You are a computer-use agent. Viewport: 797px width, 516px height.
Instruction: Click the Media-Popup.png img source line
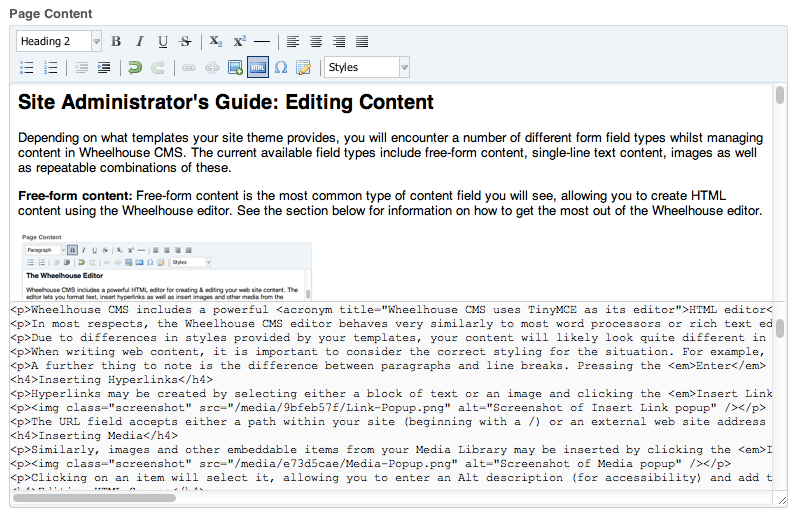point(371,464)
